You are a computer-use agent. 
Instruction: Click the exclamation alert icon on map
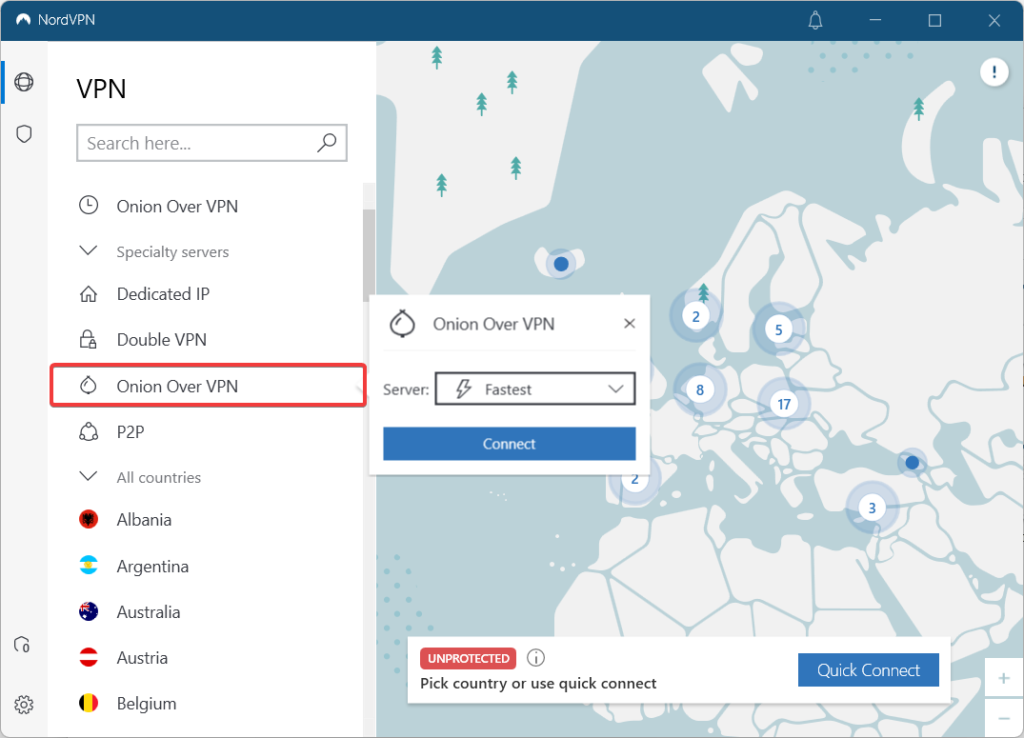tap(993, 72)
